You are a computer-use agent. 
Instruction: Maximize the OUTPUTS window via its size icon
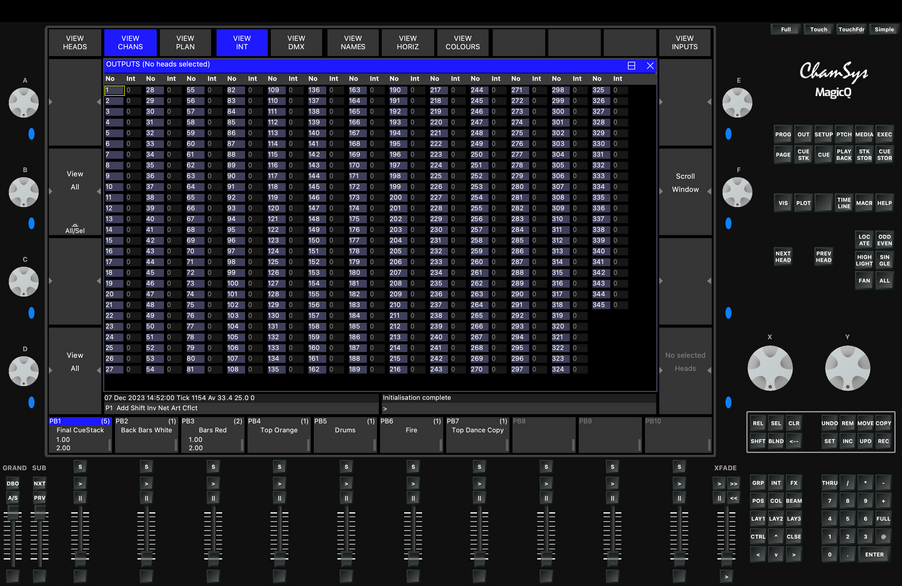pos(631,66)
